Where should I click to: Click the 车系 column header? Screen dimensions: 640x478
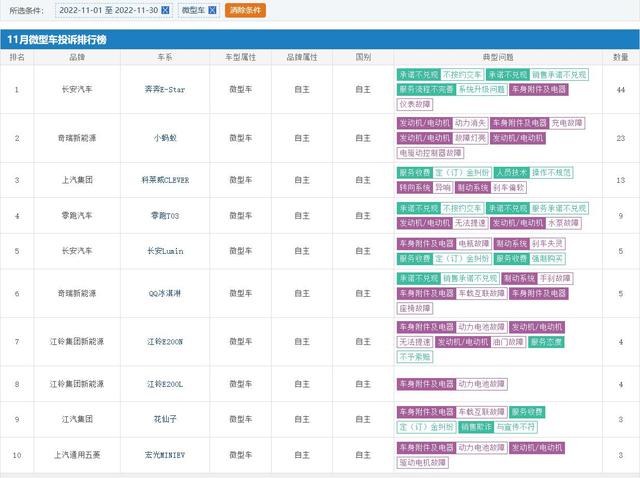pyautogui.click(x=165, y=57)
